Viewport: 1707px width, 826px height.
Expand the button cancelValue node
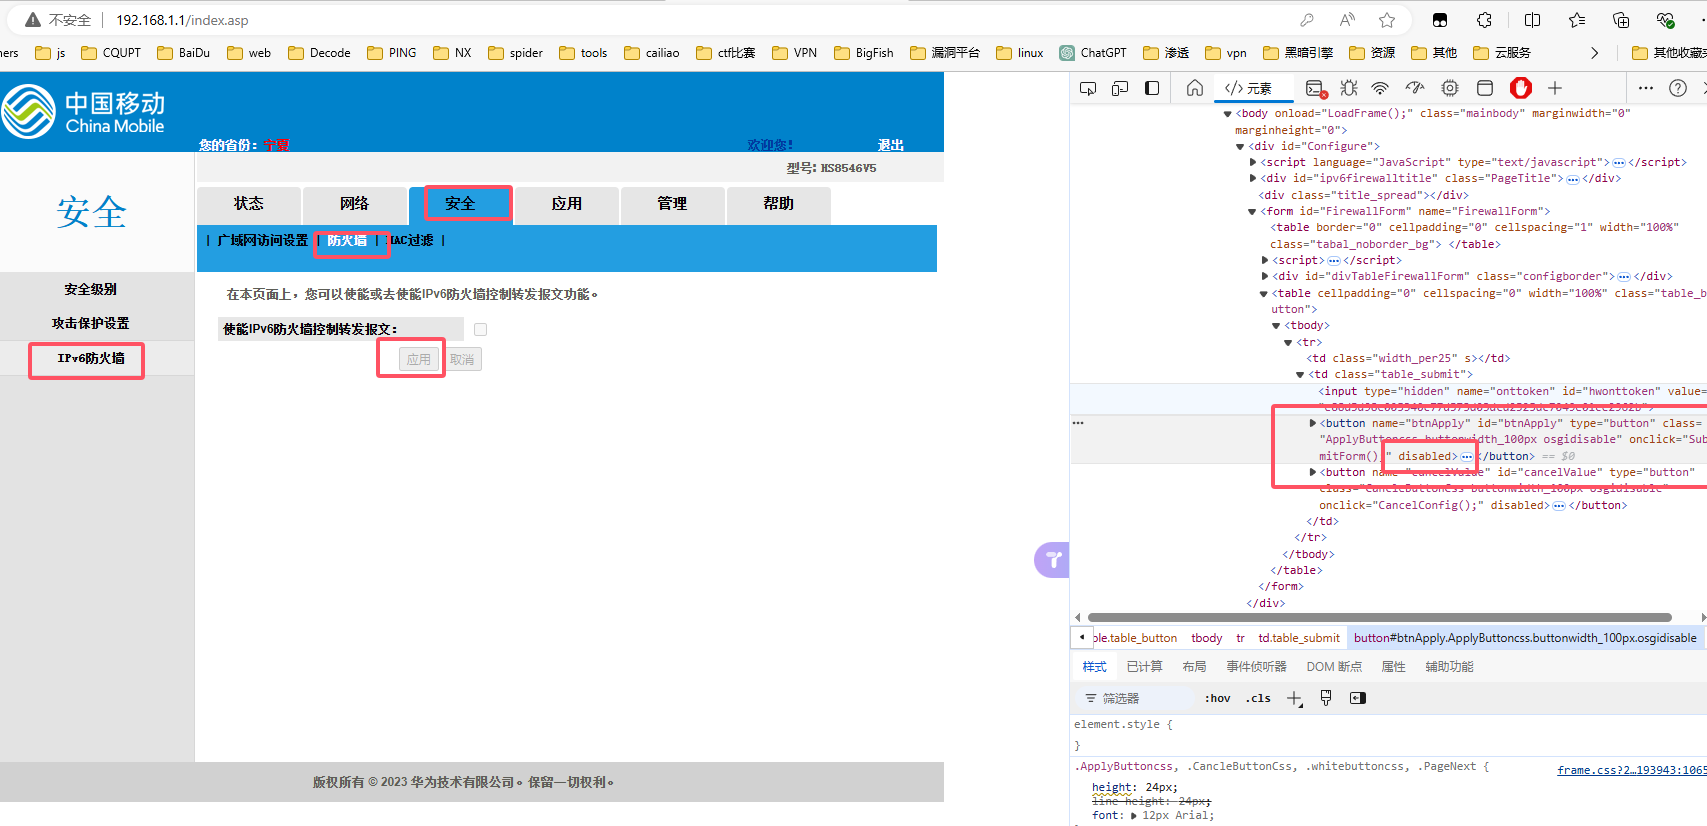[1312, 472]
